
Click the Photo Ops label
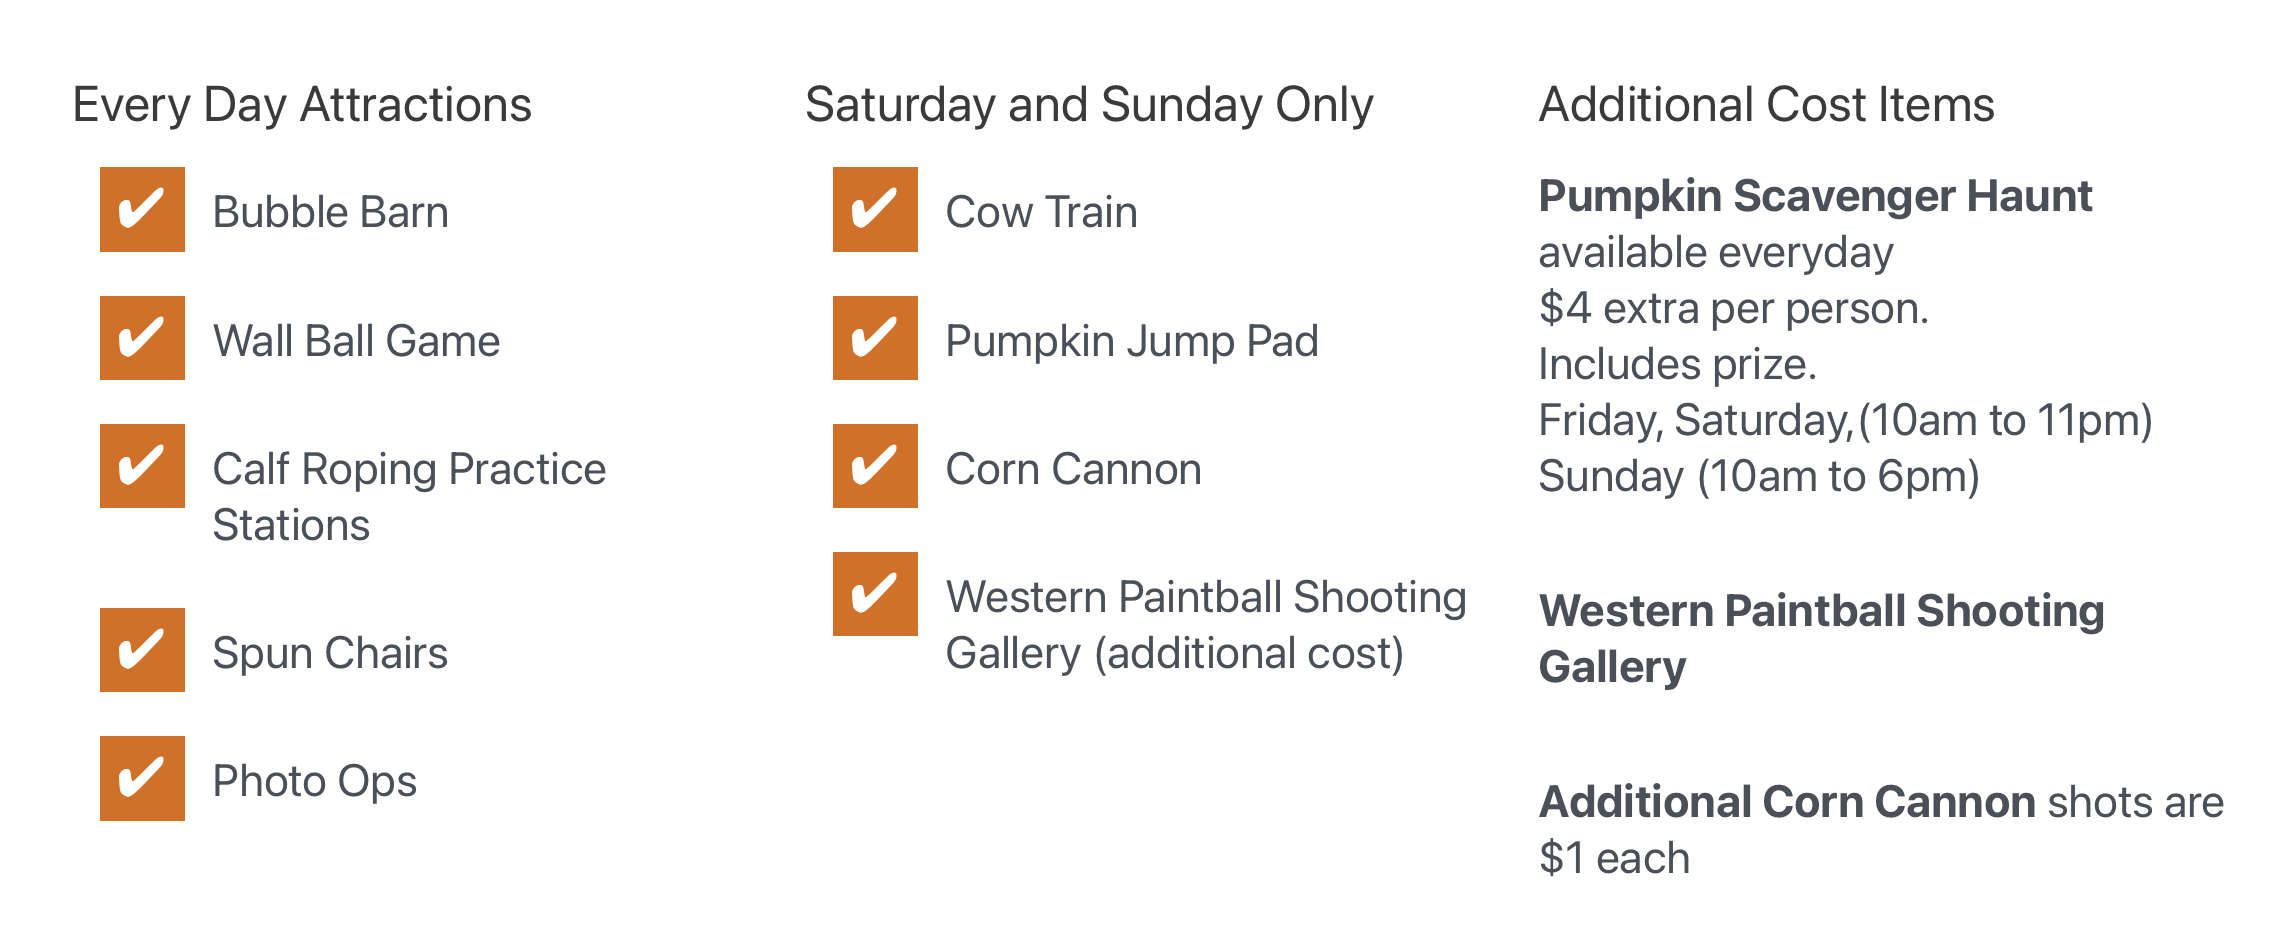coord(315,781)
